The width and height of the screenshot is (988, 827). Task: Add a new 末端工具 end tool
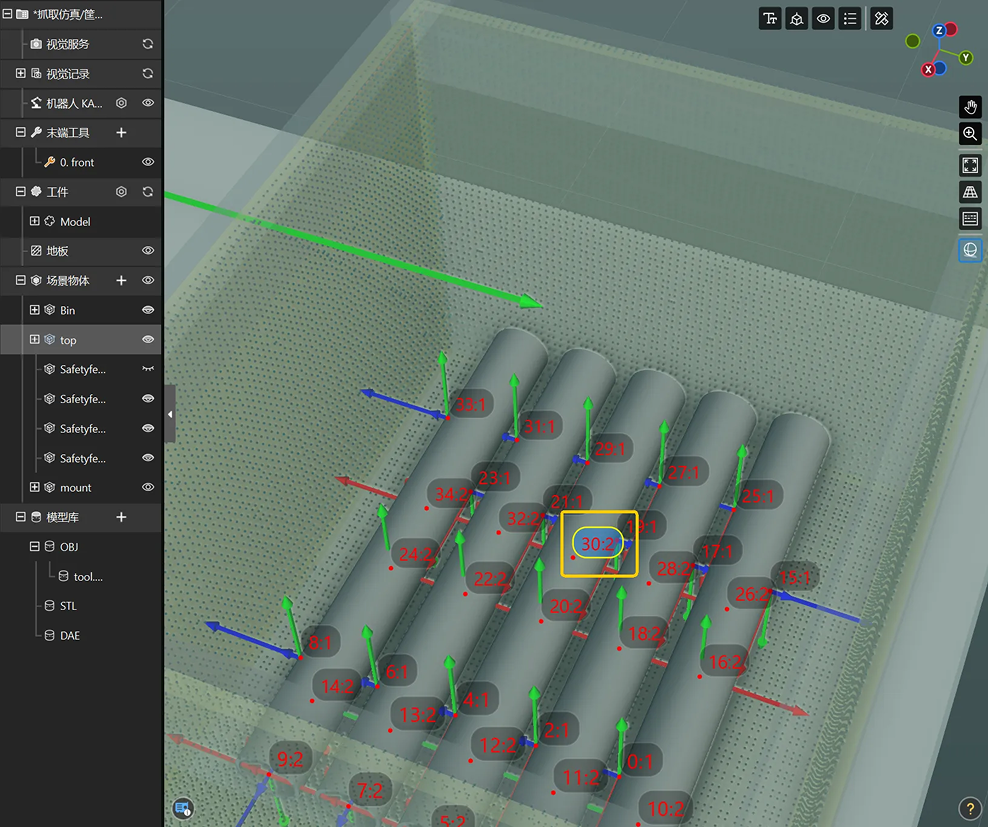(122, 132)
